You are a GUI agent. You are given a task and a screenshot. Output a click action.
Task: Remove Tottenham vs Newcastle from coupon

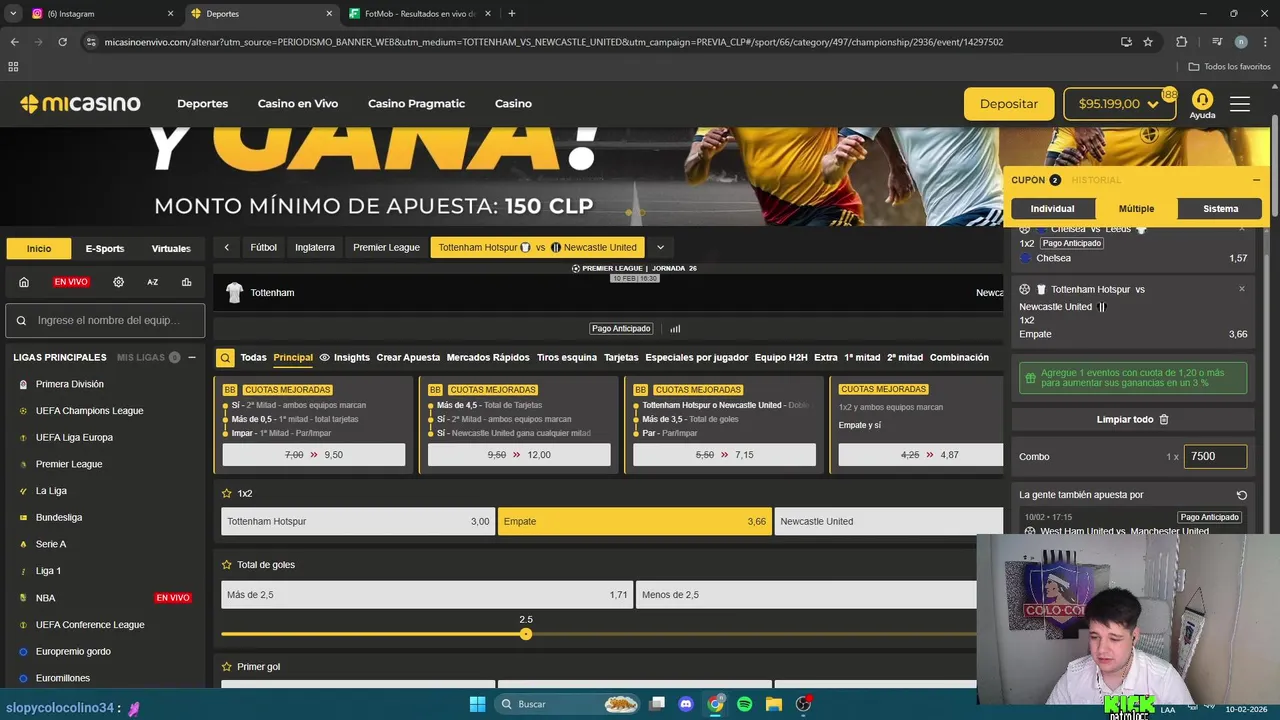1242,289
